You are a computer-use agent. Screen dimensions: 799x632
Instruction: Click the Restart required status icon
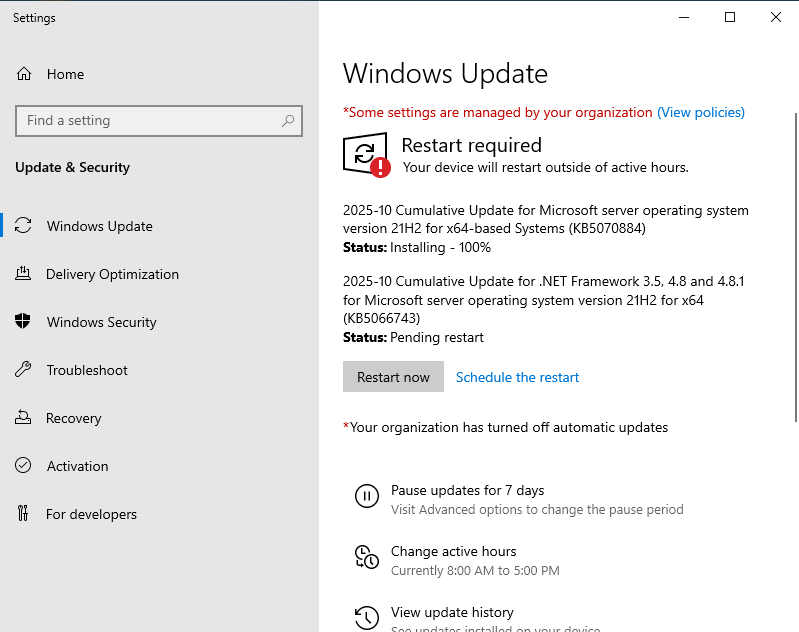click(367, 155)
